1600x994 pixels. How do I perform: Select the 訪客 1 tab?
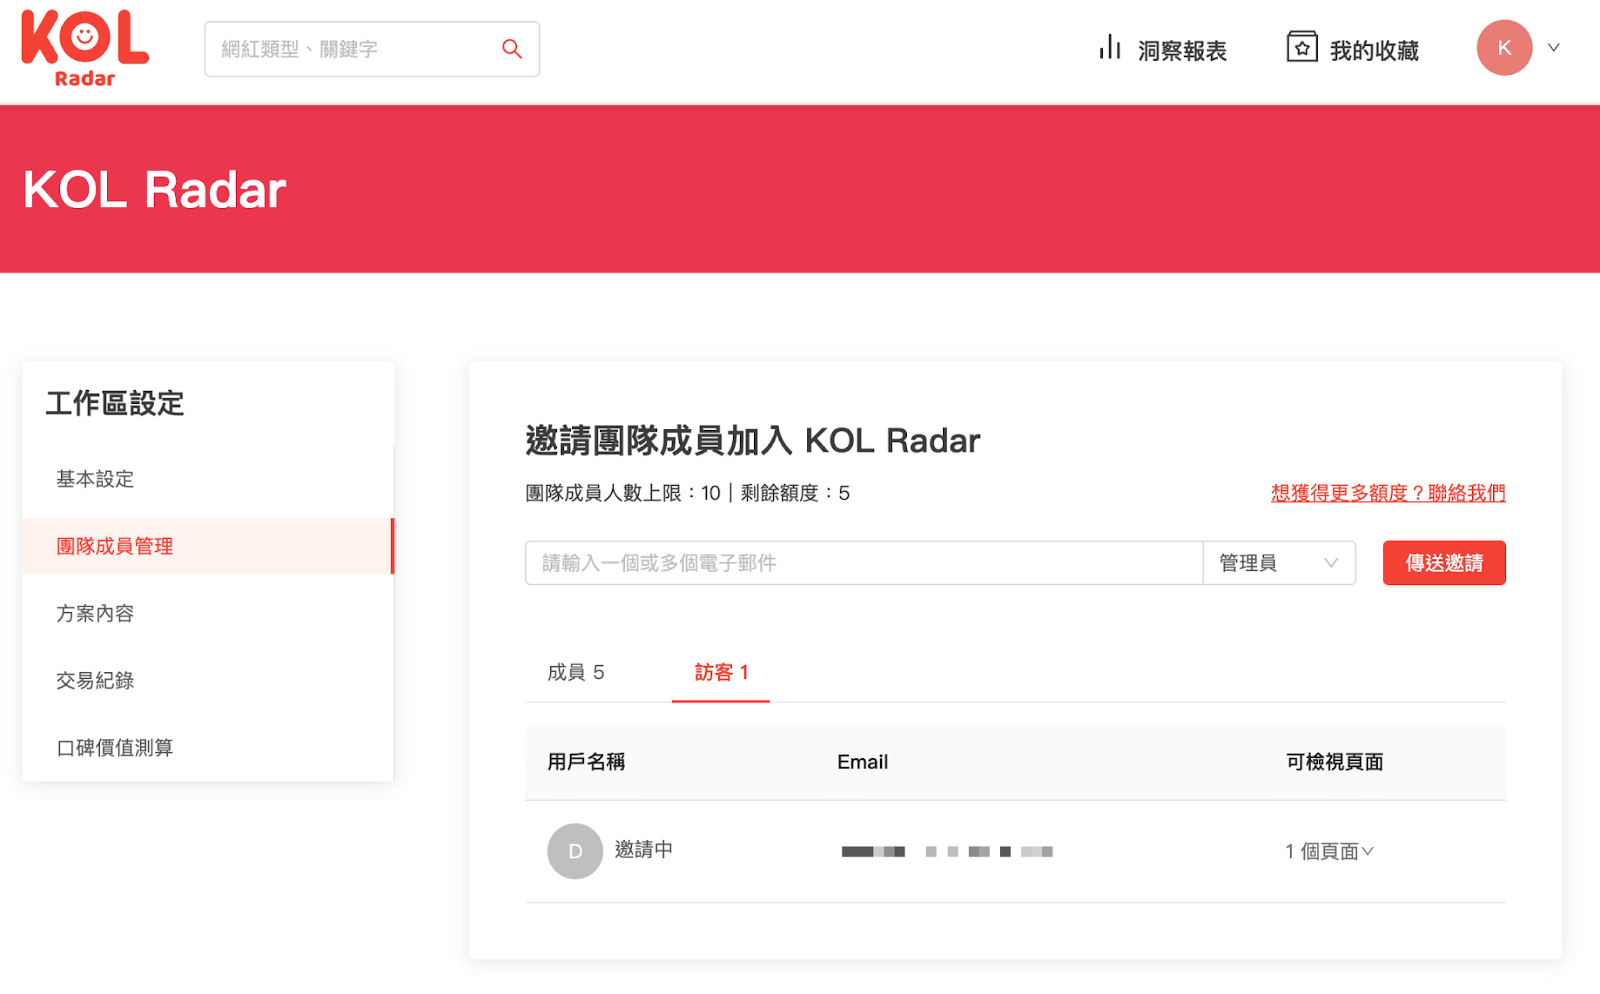(721, 672)
